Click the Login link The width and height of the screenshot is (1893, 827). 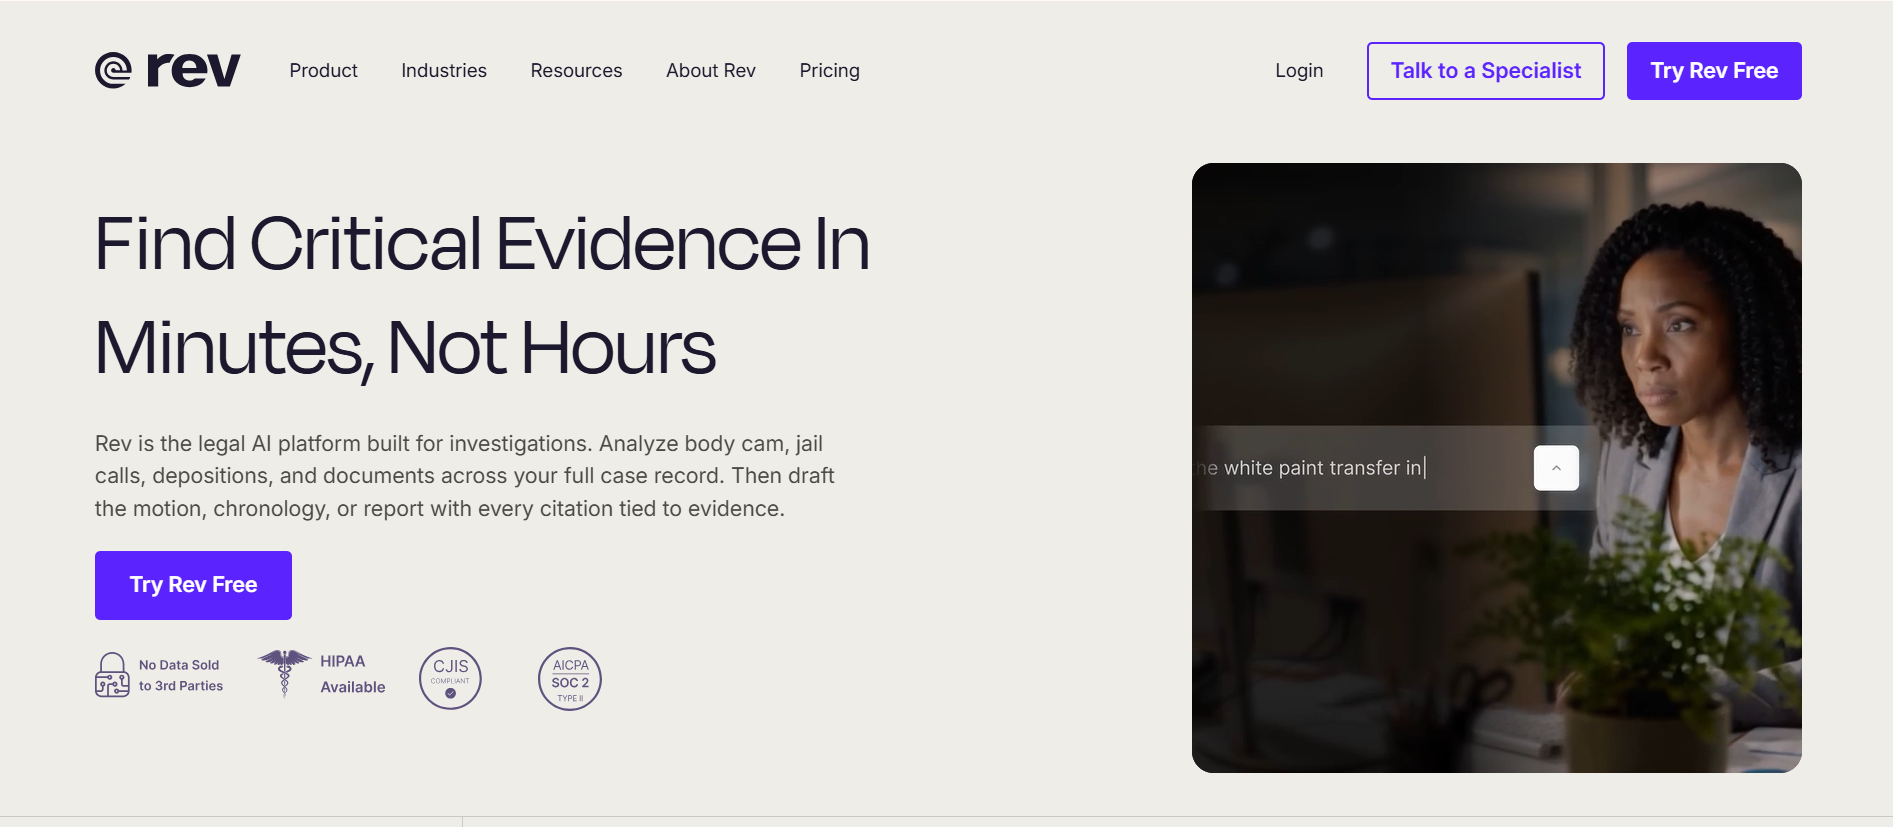(1299, 71)
